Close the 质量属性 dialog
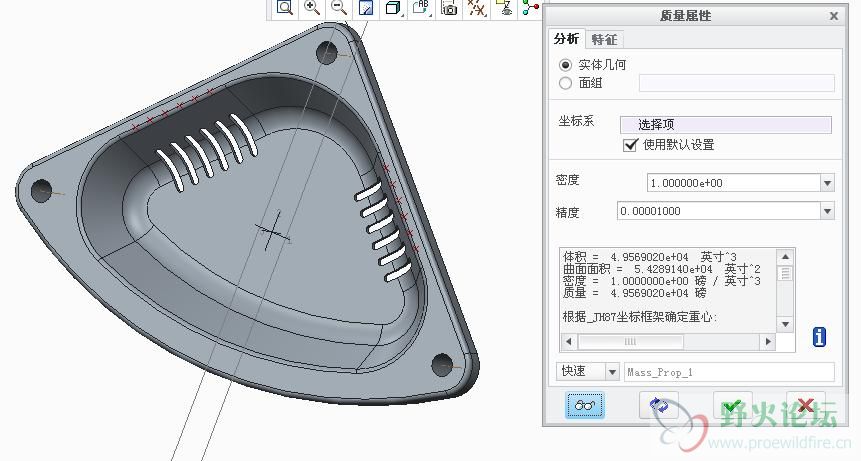861x461 pixels. 834,16
